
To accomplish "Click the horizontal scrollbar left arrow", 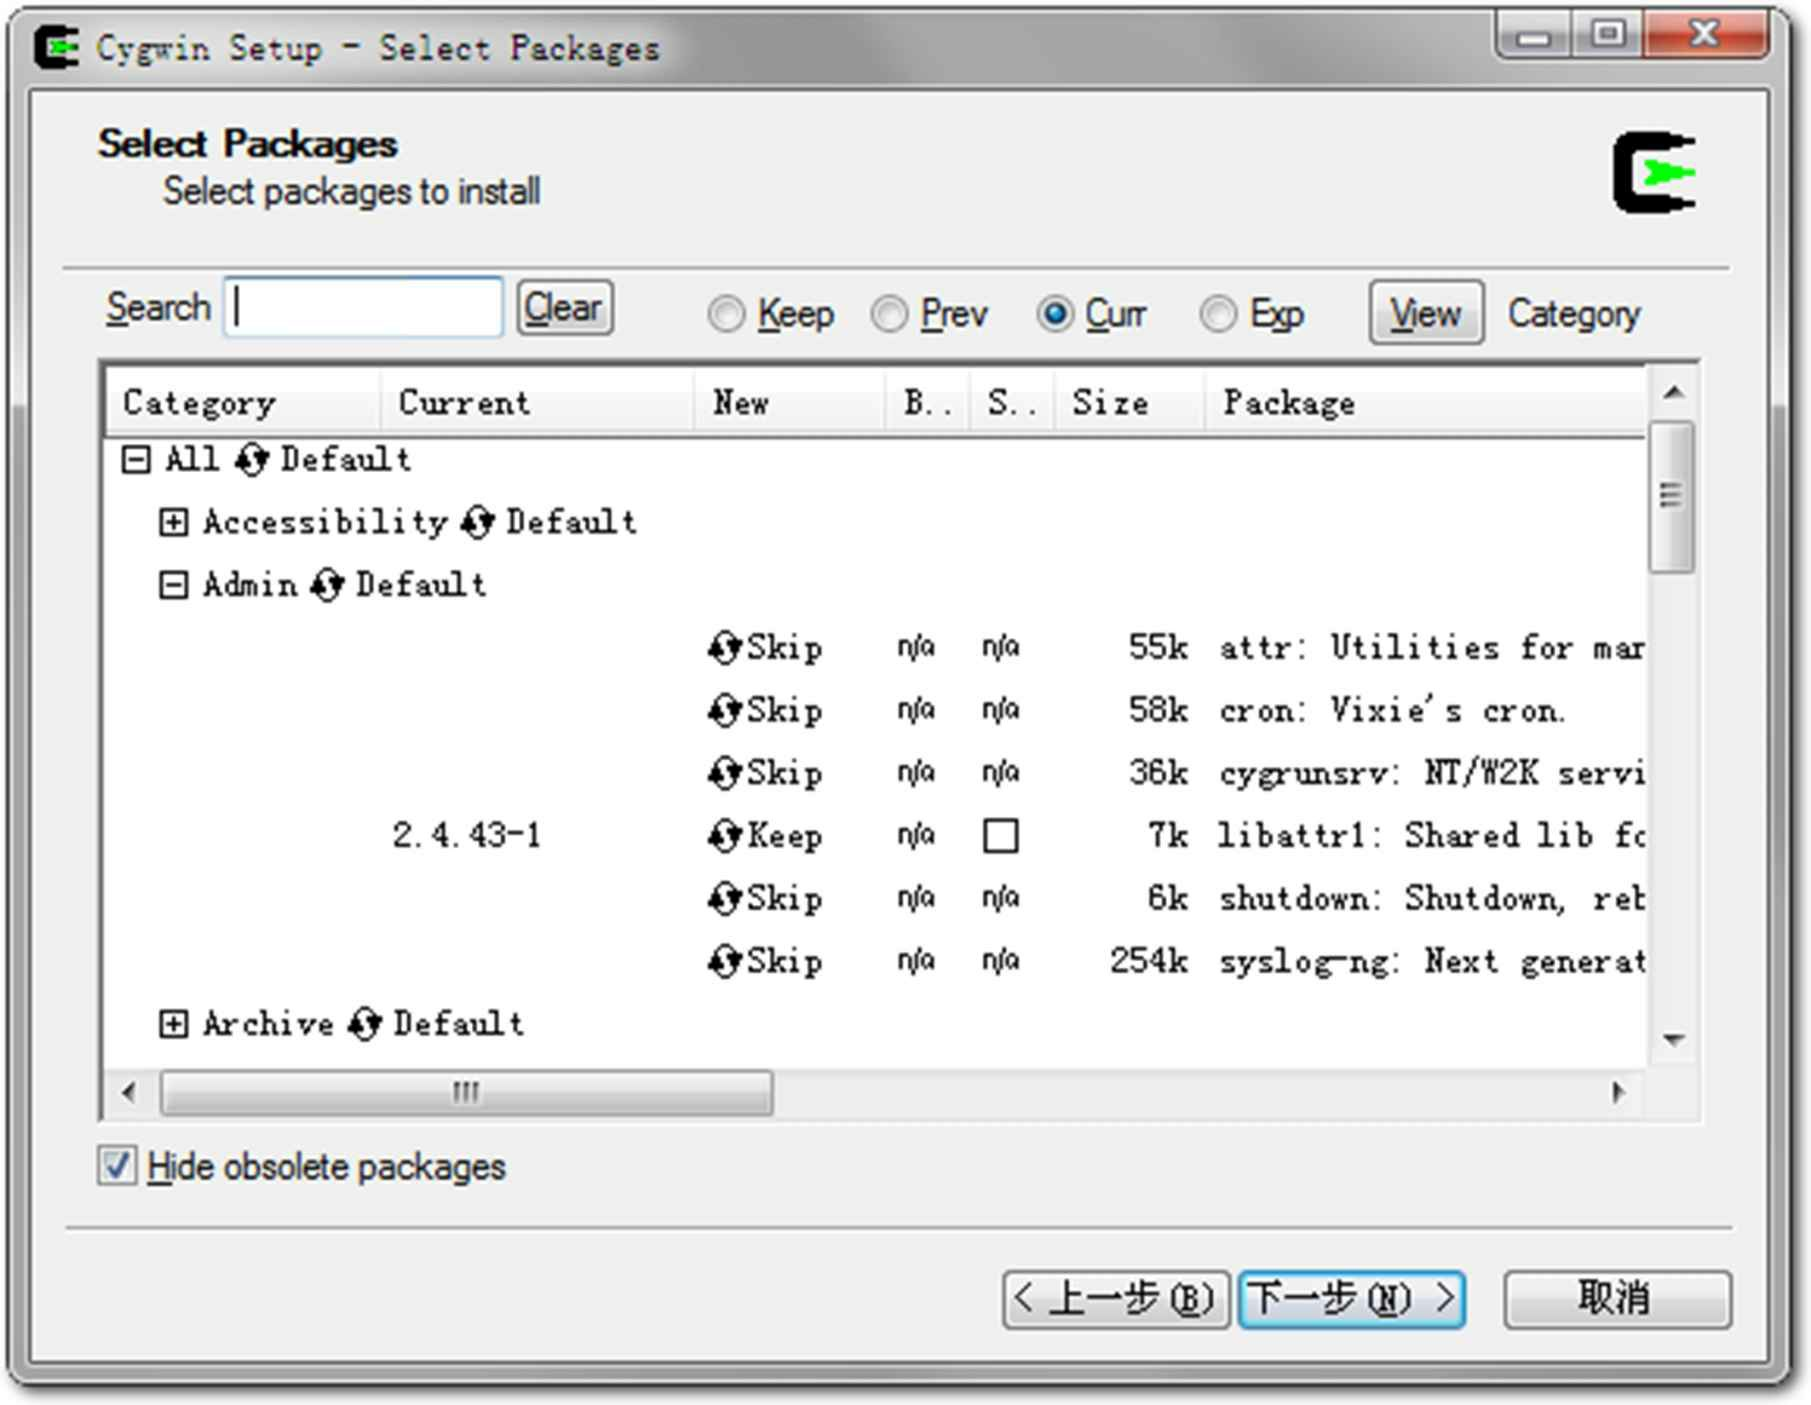I will (x=129, y=1092).
